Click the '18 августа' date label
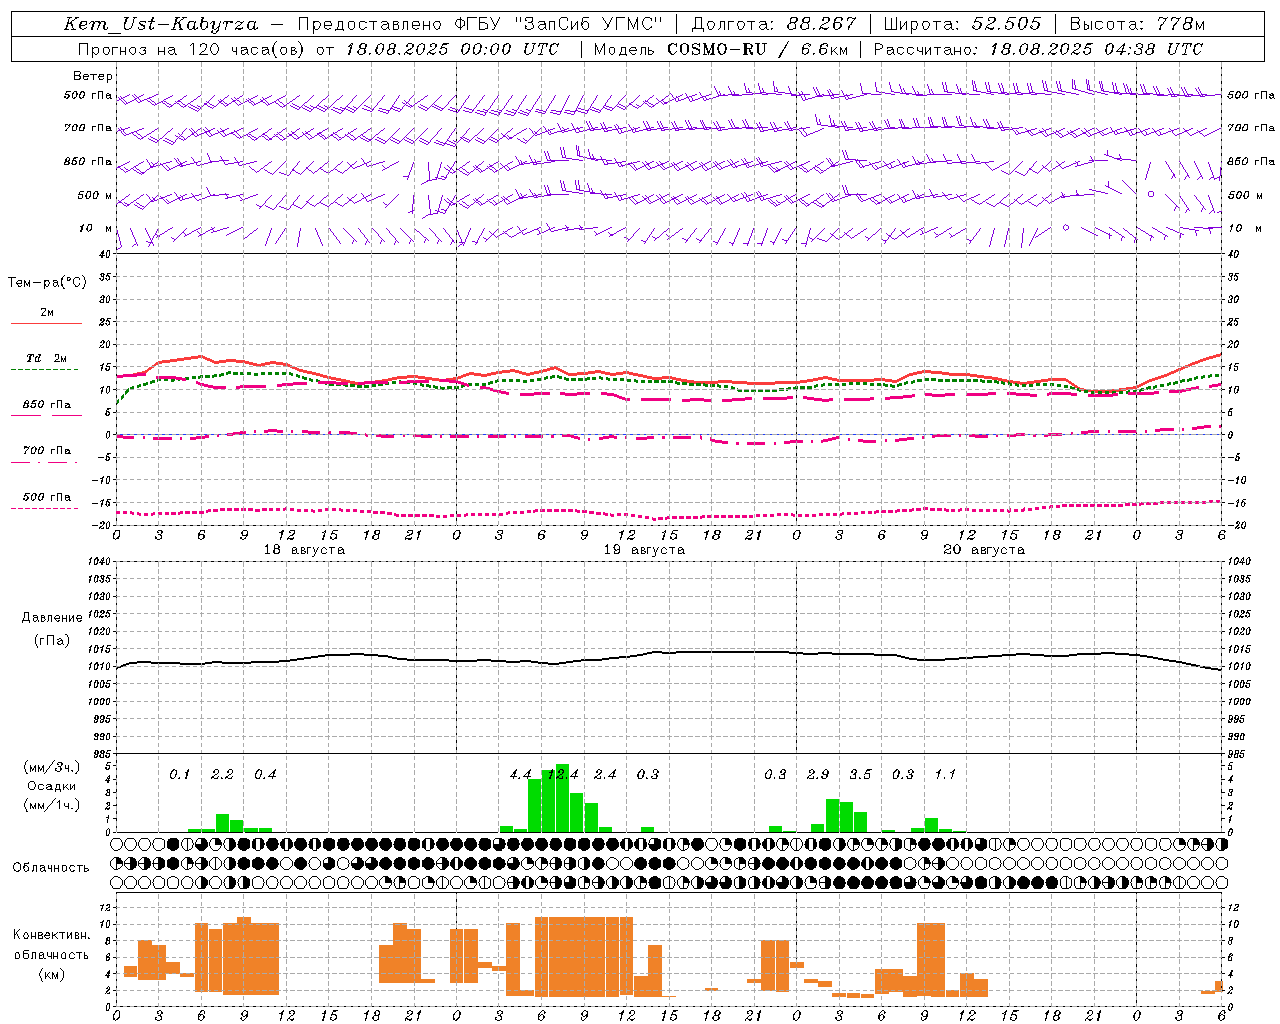The image size is (1280, 1024). click(304, 550)
